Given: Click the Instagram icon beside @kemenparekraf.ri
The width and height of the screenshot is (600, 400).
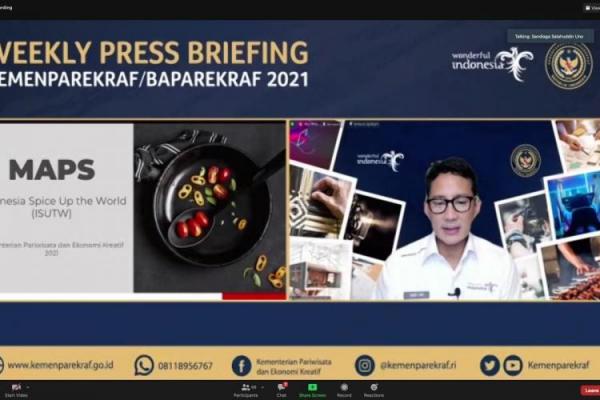Looking at the screenshot, I should (x=365, y=365).
